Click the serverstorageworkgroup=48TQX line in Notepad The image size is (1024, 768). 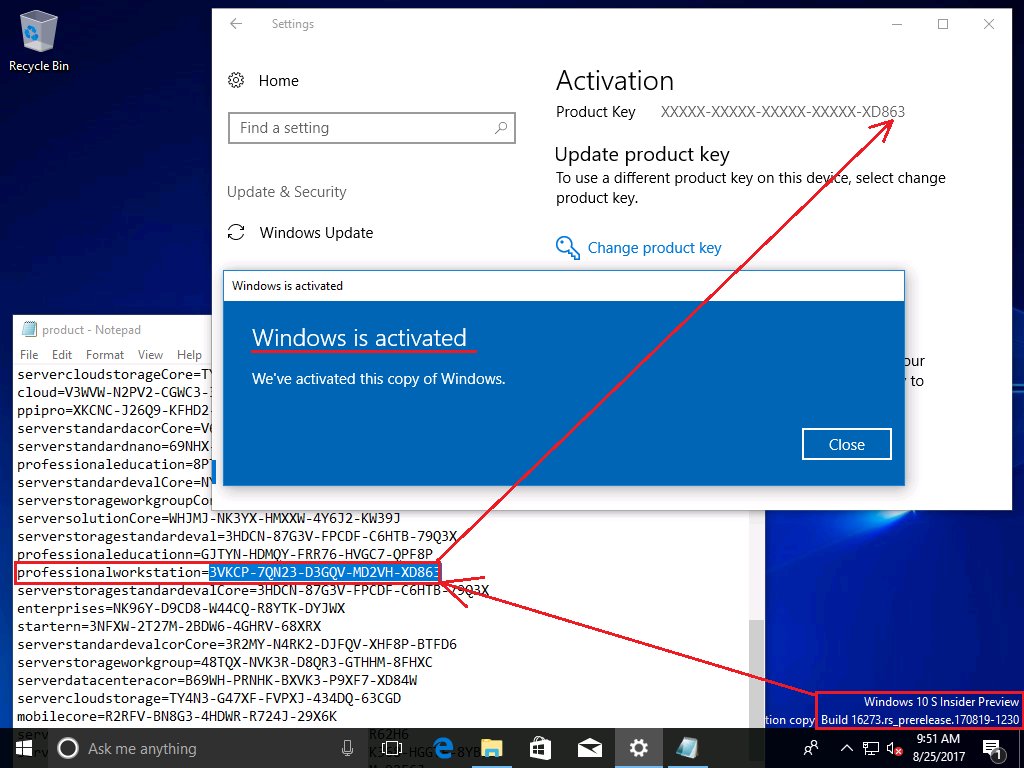click(x=225, y=662)
